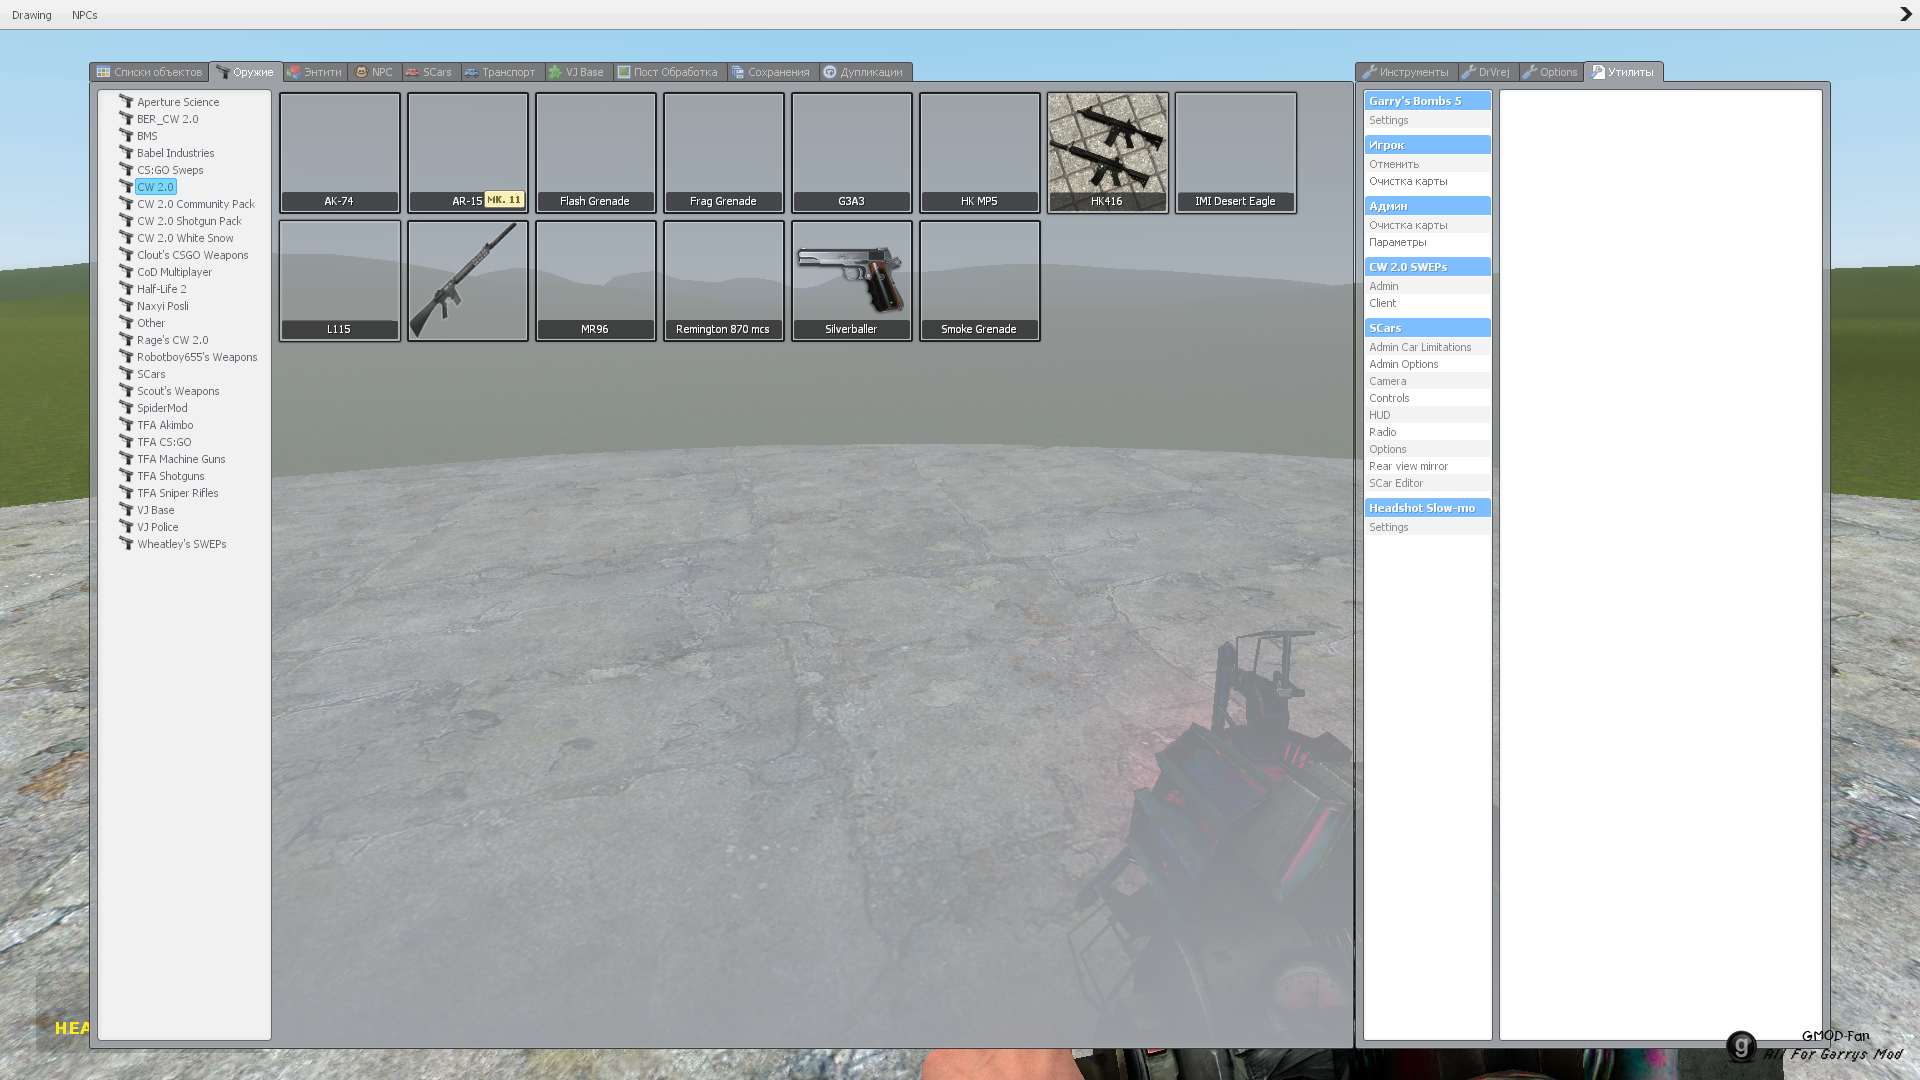Open the Options tab
Image resolution: width=1920 pixels, height=1080 pixels.
1550,72
